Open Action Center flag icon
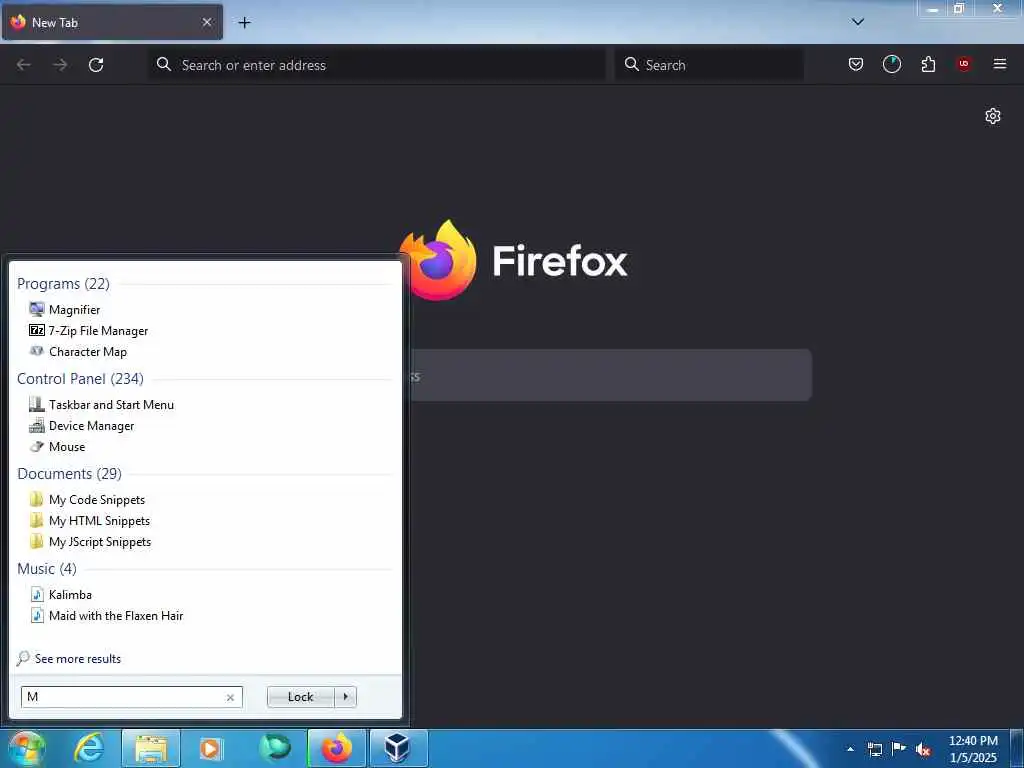Screen dimensions: 1024x768 pos(899,748)
